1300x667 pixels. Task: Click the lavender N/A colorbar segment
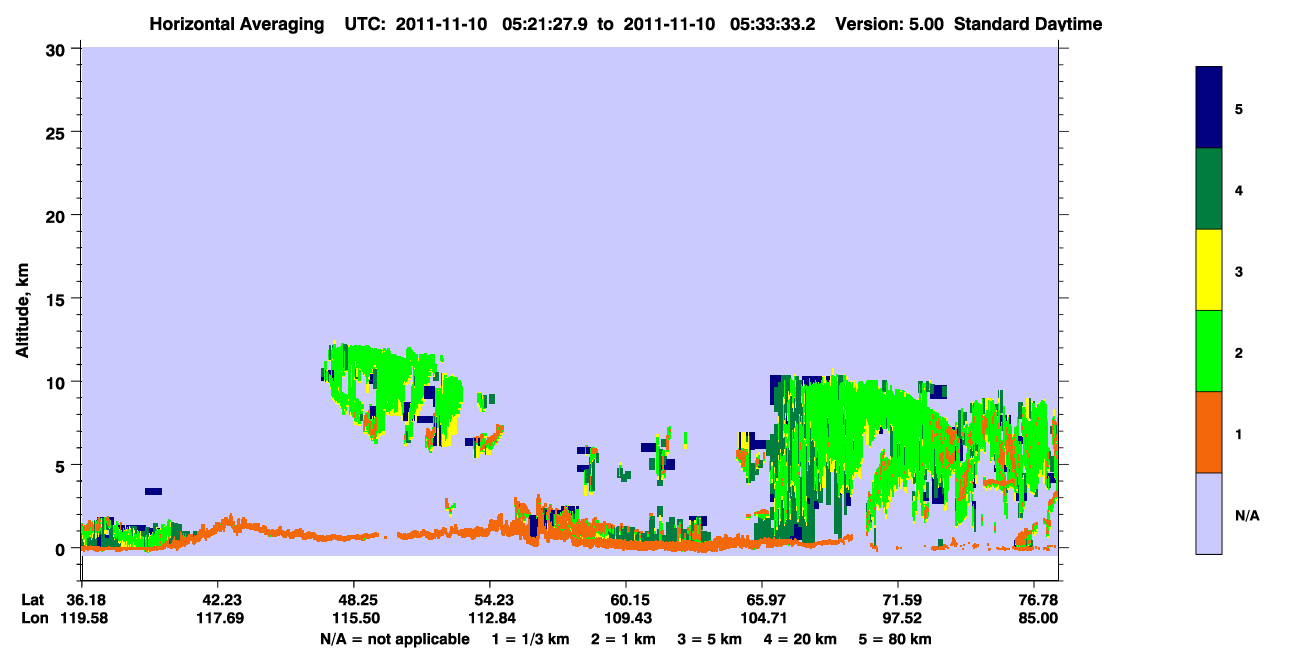1209,513
